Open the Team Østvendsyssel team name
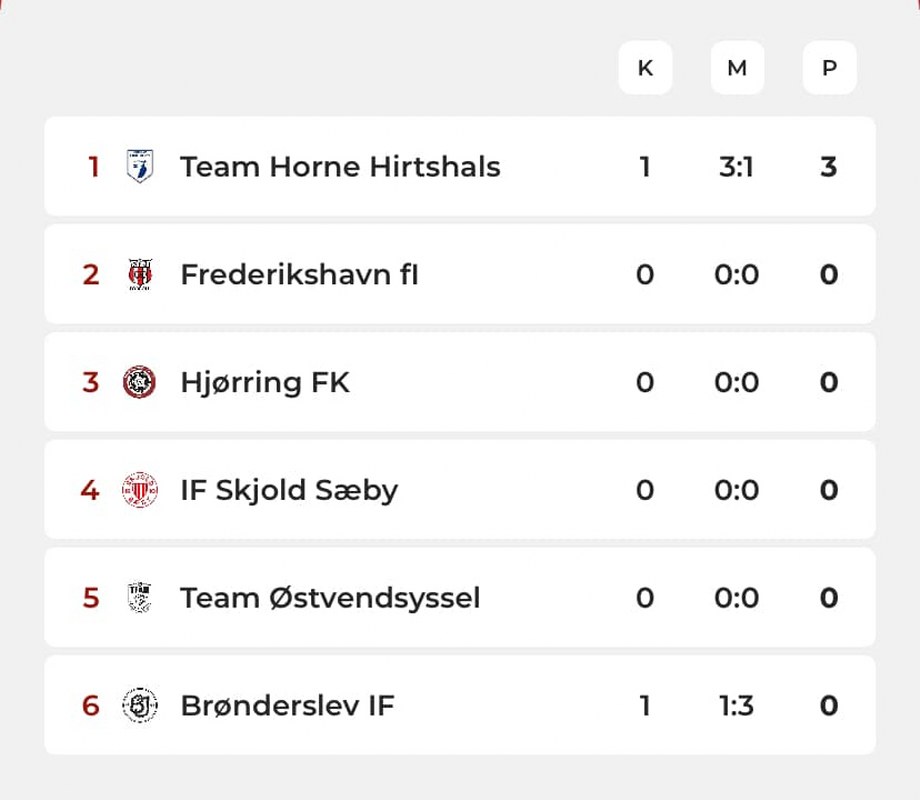The width and height of the screenshot is (920, 800). [x=330, y=598]
